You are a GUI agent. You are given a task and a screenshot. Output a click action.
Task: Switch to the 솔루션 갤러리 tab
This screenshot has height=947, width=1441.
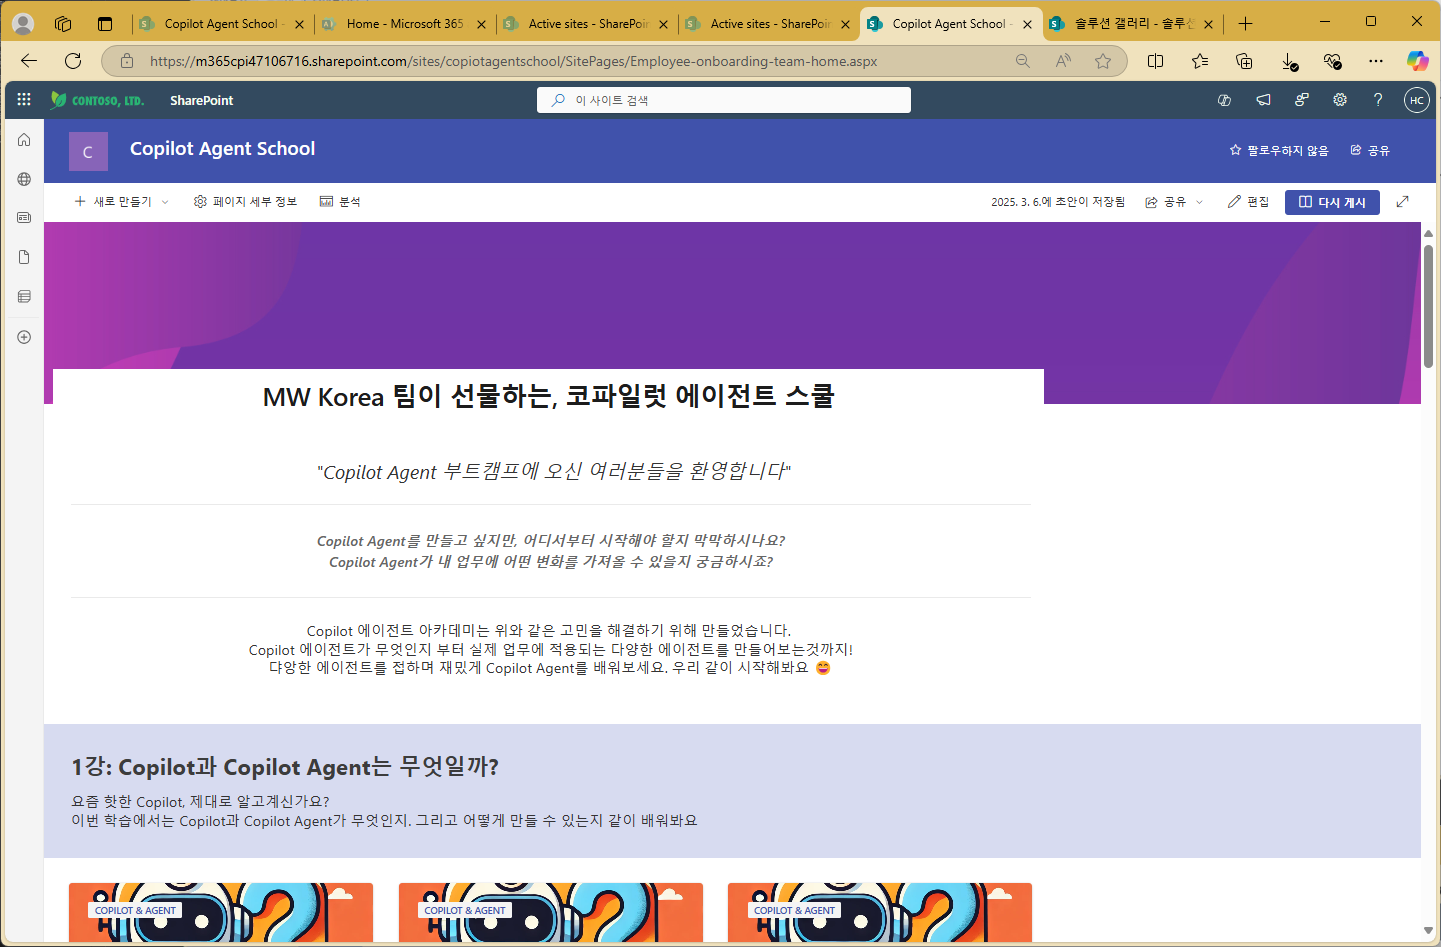pyautogui.click(x=1132, y=24)
